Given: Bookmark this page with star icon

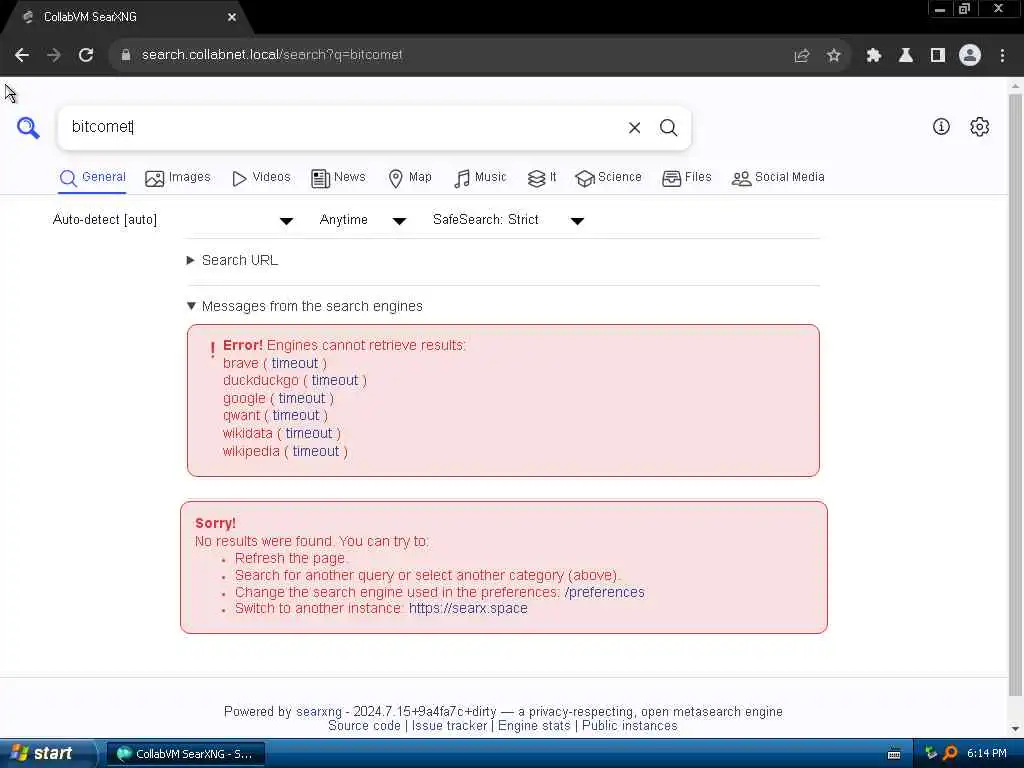Looking at the screenshot, I should 833,56.
